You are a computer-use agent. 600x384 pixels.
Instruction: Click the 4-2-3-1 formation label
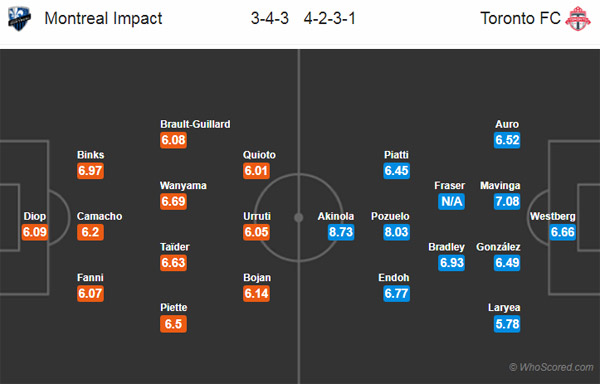click(330, 18)
